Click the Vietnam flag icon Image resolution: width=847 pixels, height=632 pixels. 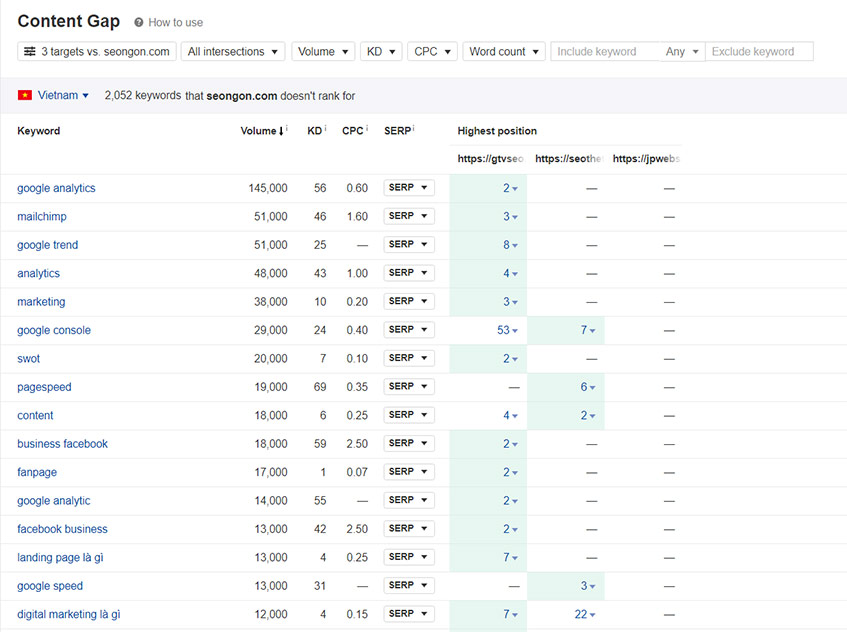coord(25,96)
